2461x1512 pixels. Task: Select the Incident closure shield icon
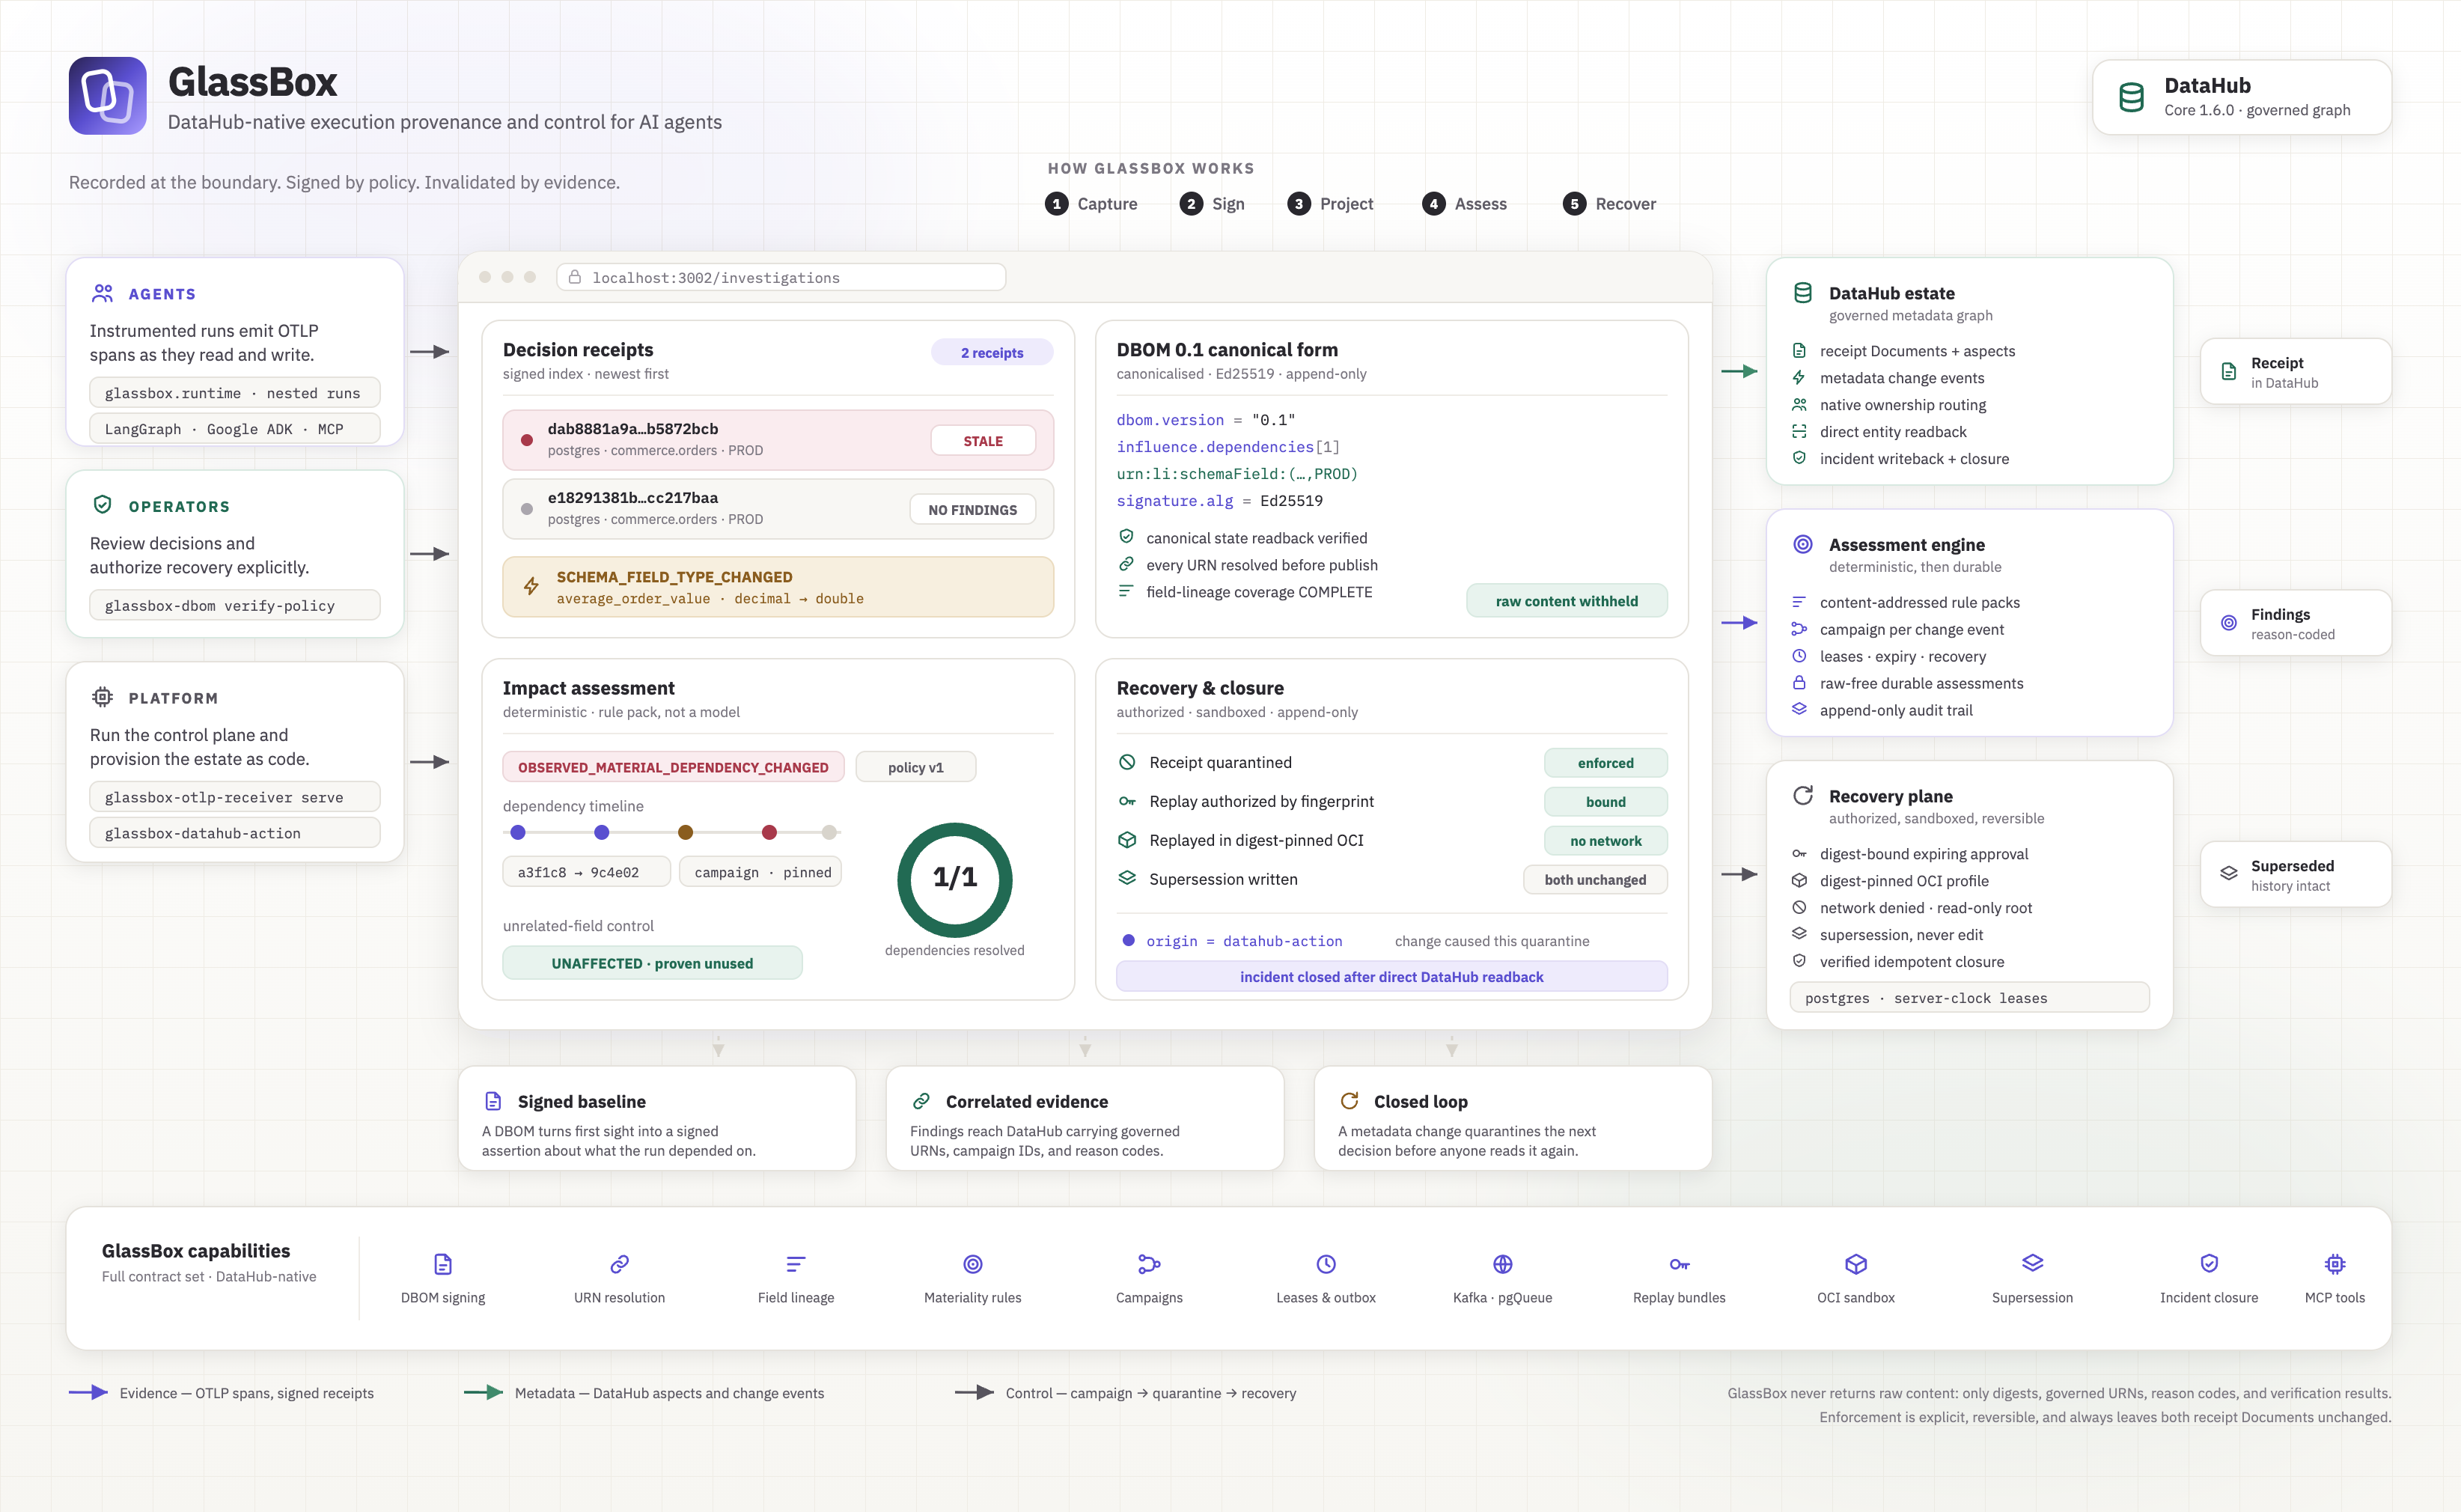click(x=2209, y=1264)
